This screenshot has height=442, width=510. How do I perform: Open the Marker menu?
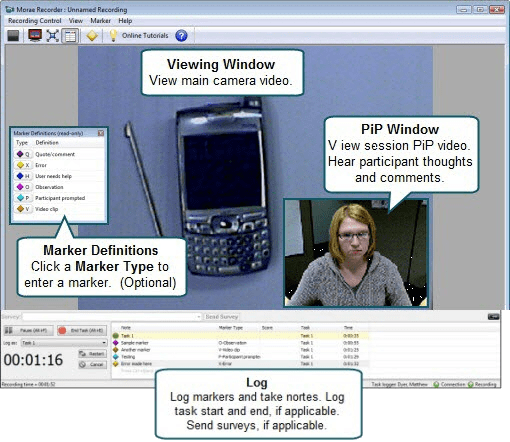pos(100,21)
